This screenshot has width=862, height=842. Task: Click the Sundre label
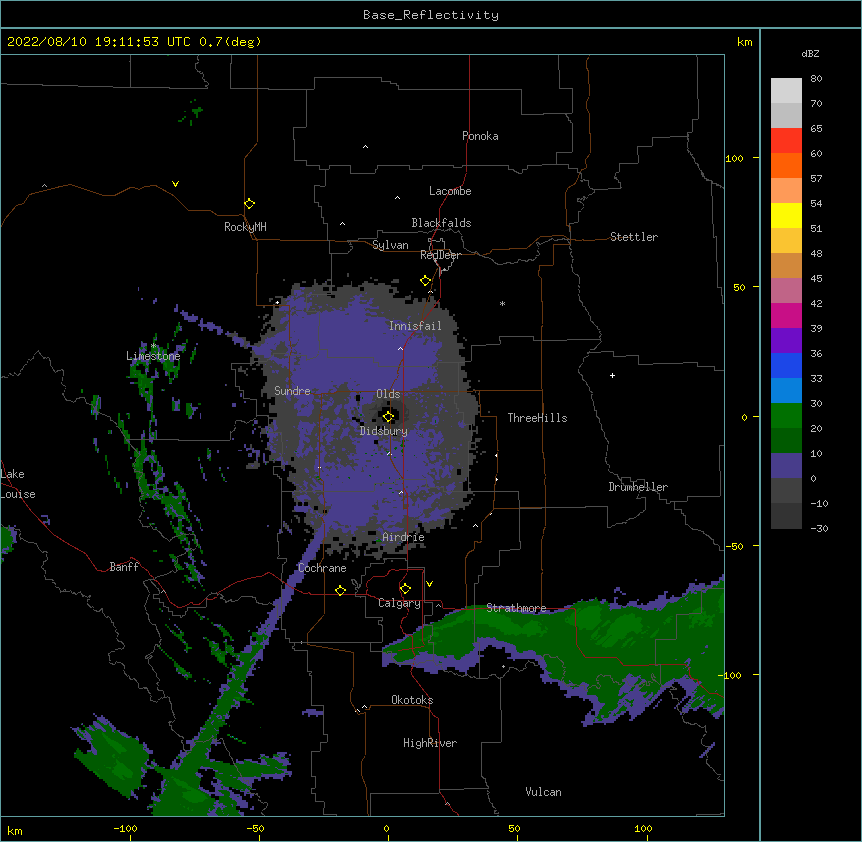(292, 391)
